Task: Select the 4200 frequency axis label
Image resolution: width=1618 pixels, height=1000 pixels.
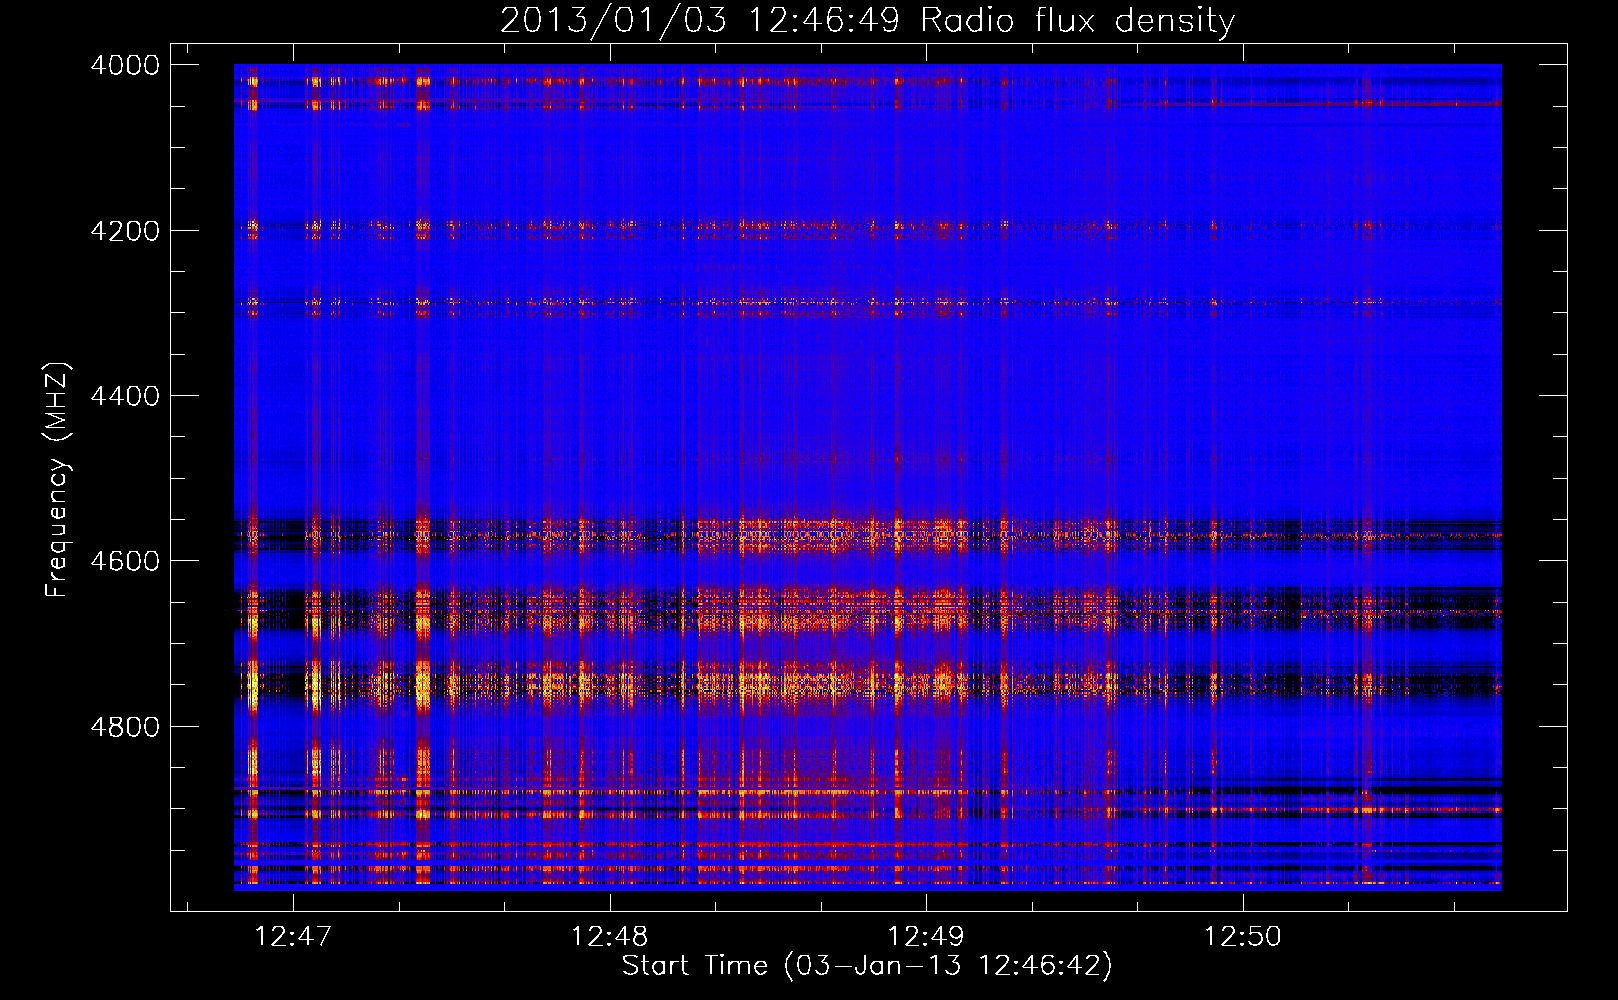Action: point(125,231)
